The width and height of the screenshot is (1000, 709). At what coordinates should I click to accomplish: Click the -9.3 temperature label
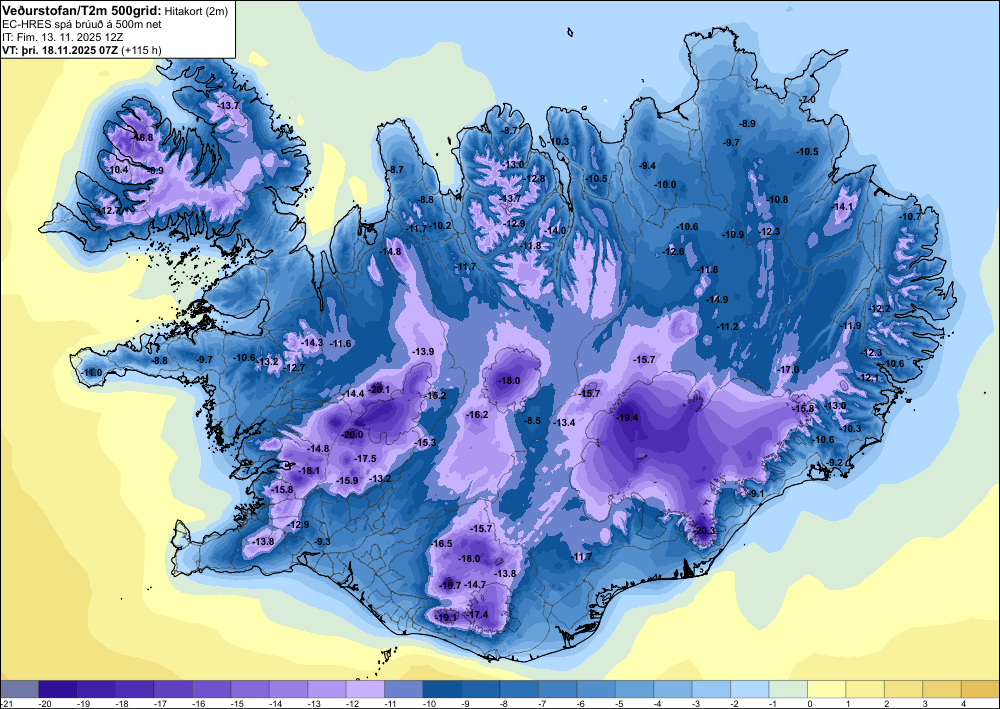[322, 541]
